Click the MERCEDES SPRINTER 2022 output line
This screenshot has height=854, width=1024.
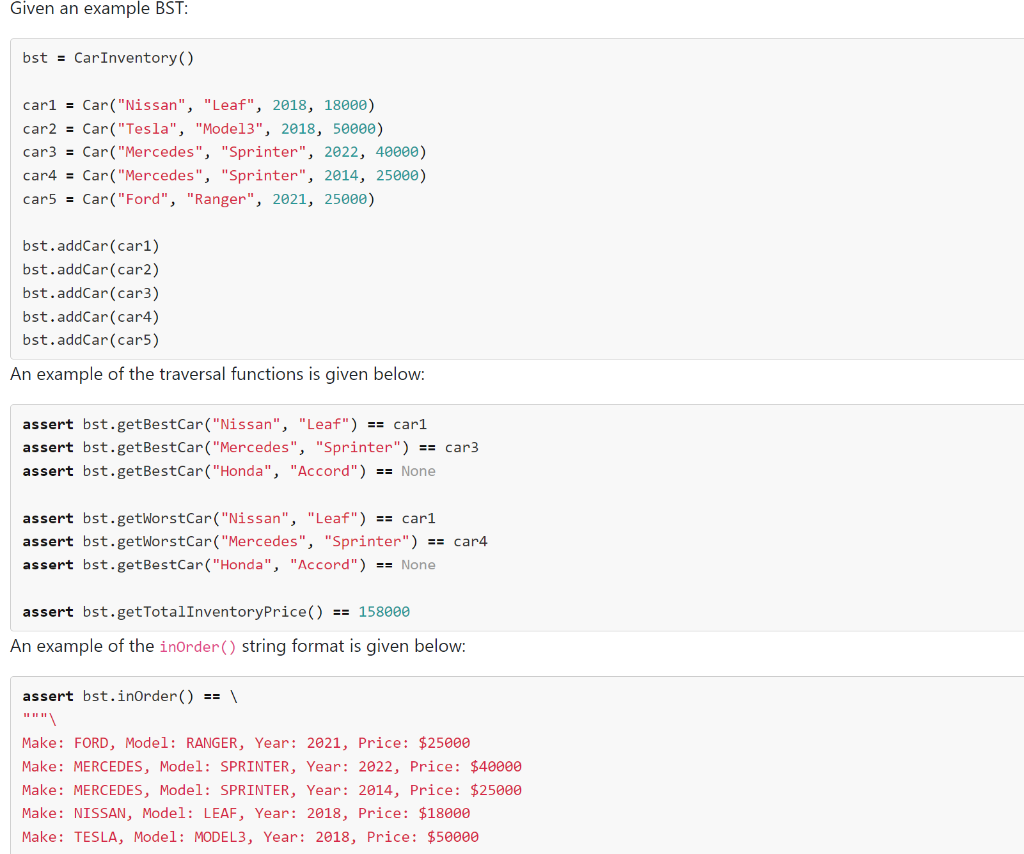[270, 766]
